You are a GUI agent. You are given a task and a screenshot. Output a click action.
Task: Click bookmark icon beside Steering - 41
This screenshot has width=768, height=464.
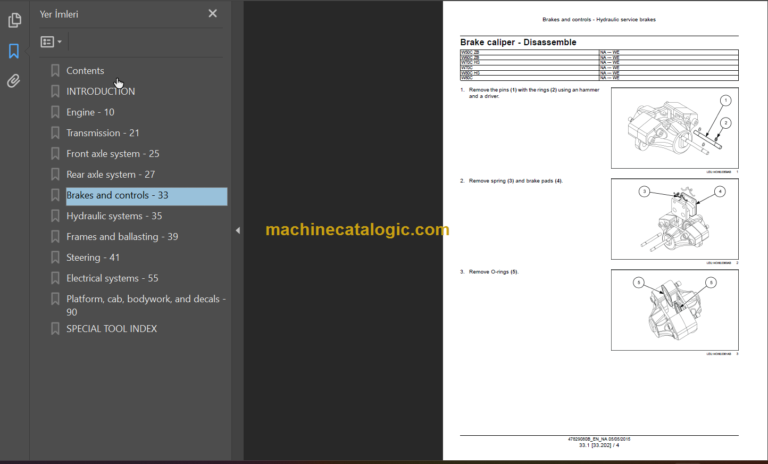pyautogui.click(x=55, y=257)
